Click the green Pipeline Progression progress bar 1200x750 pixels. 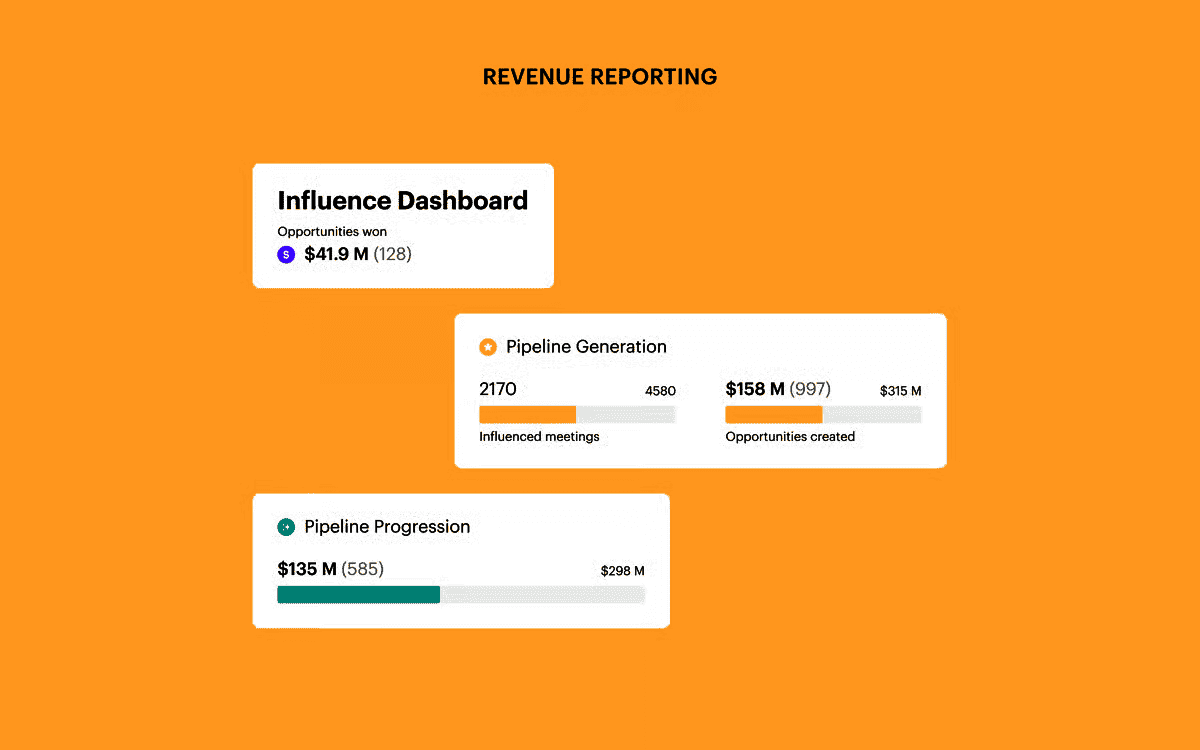[x=460, y=594]
